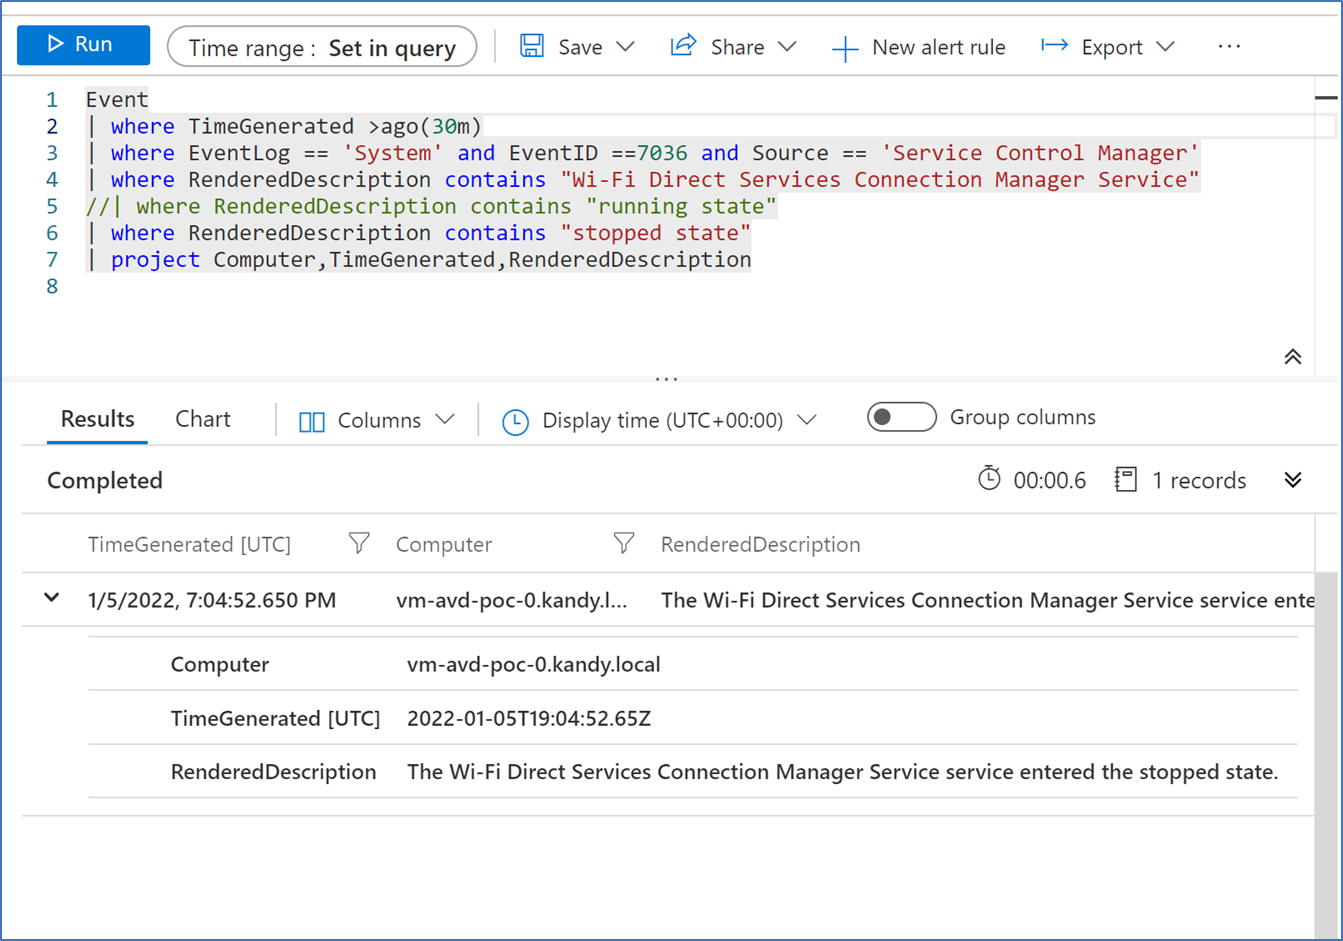Click the Group columns label
Screen dimensions: 1343x941
pos(1023,417)
